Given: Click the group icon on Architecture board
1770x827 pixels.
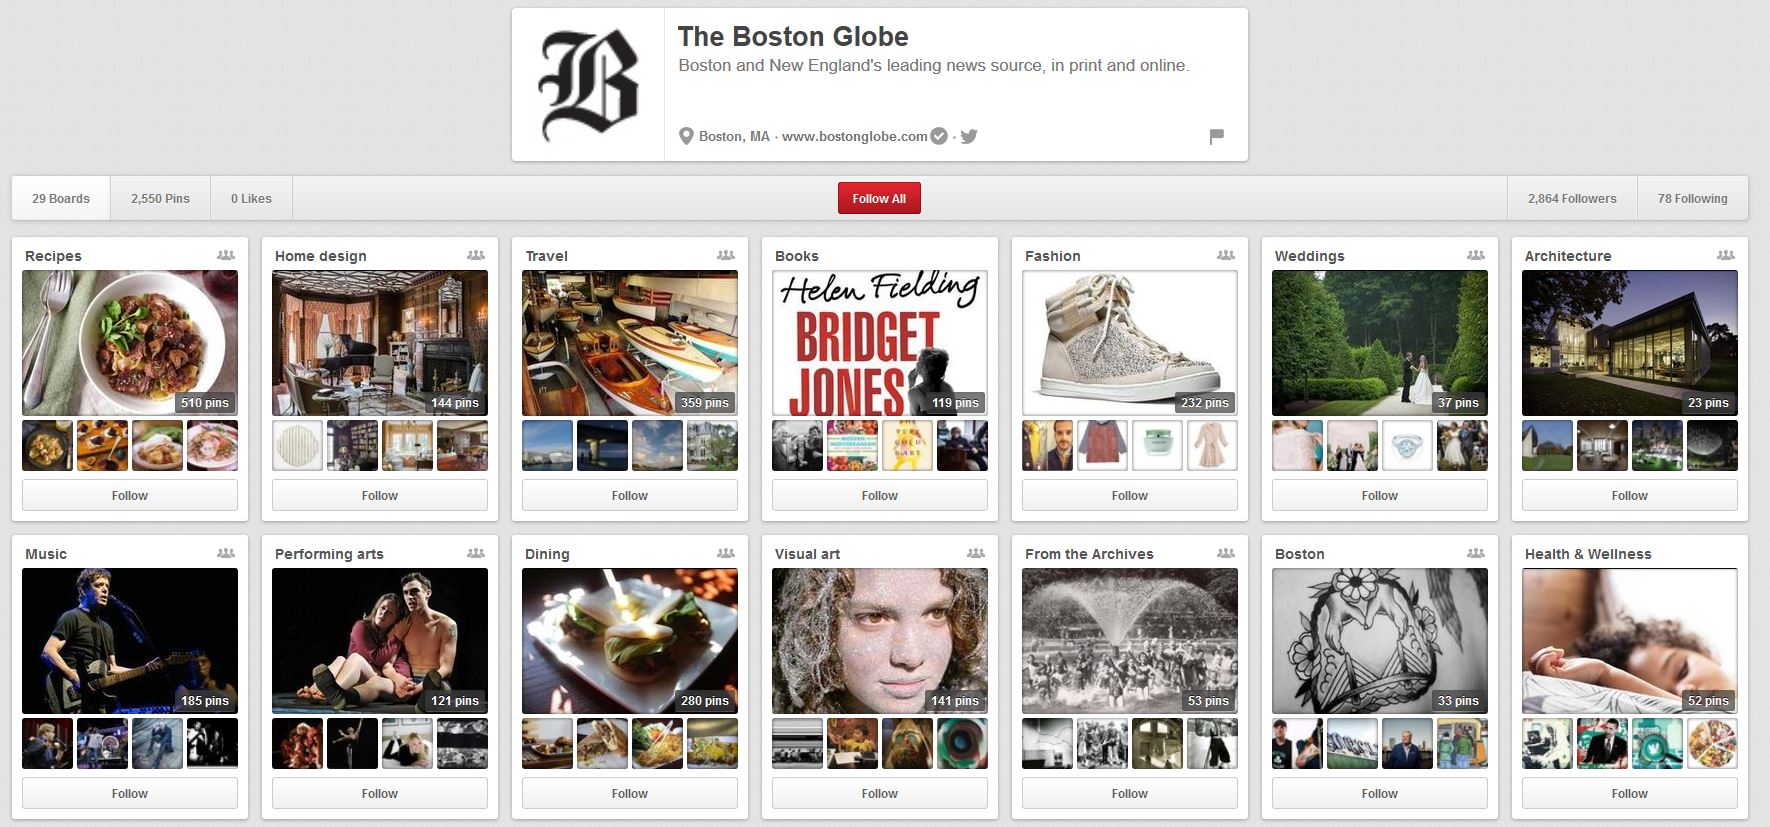Looking at the screenshot, I should (1726, 255).
